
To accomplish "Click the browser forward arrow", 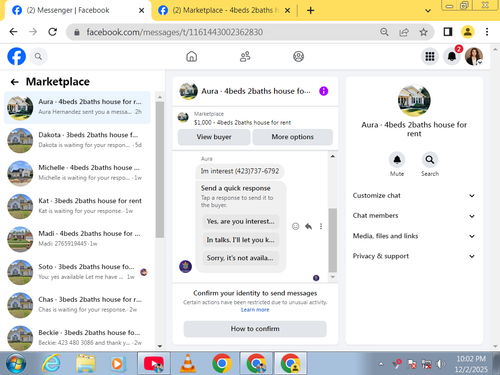I will [x=33, y=32].
